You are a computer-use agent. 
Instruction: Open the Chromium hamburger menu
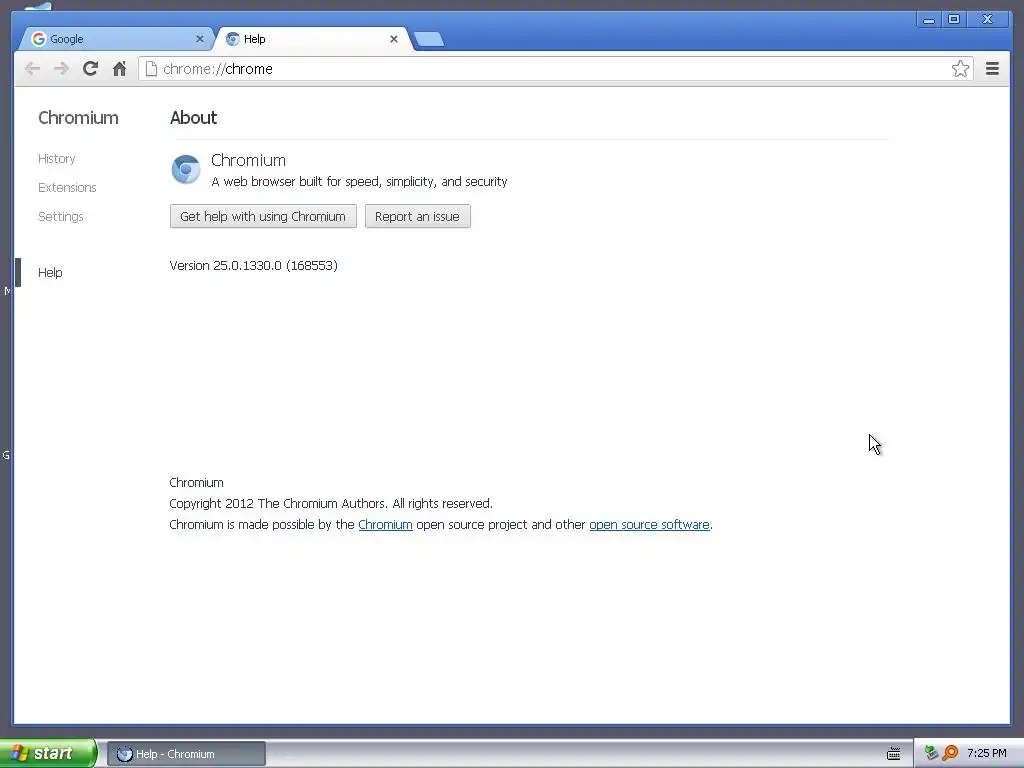pos(992,69)
